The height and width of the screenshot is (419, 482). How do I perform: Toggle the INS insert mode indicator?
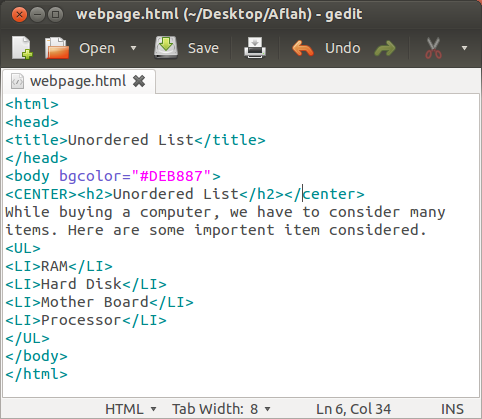[x=452, y=409]
